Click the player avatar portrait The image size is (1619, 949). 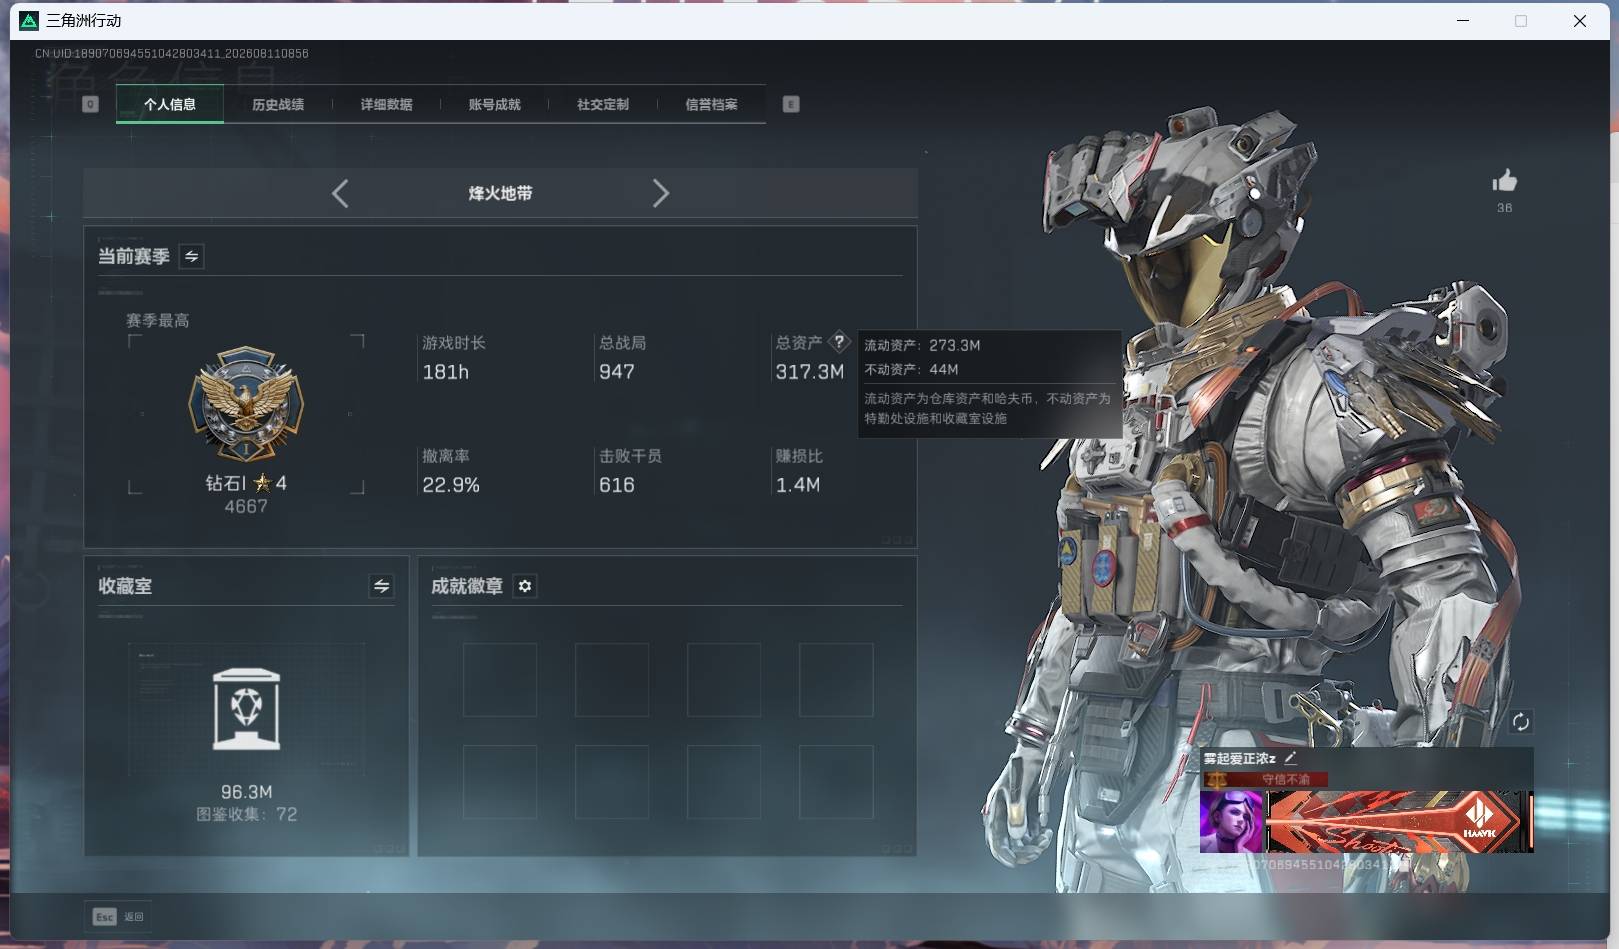pos(1232,822)
